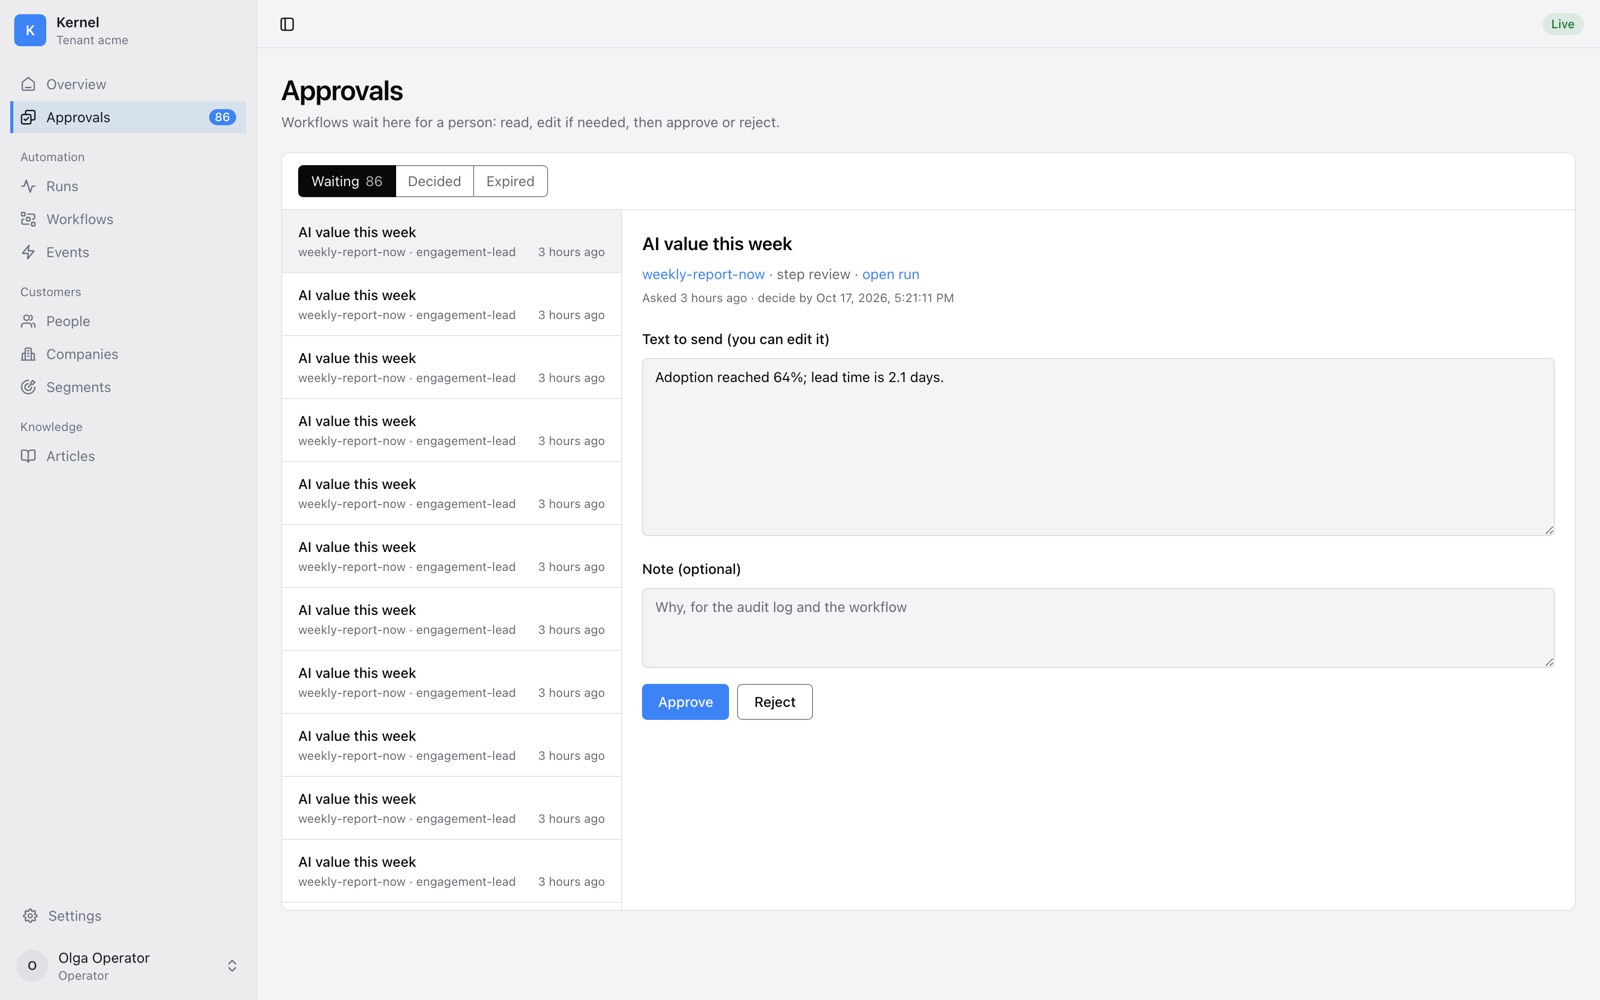The image size is (1600, 1000).
Task: Click the Events lightning icon
Action: (28, 252)
